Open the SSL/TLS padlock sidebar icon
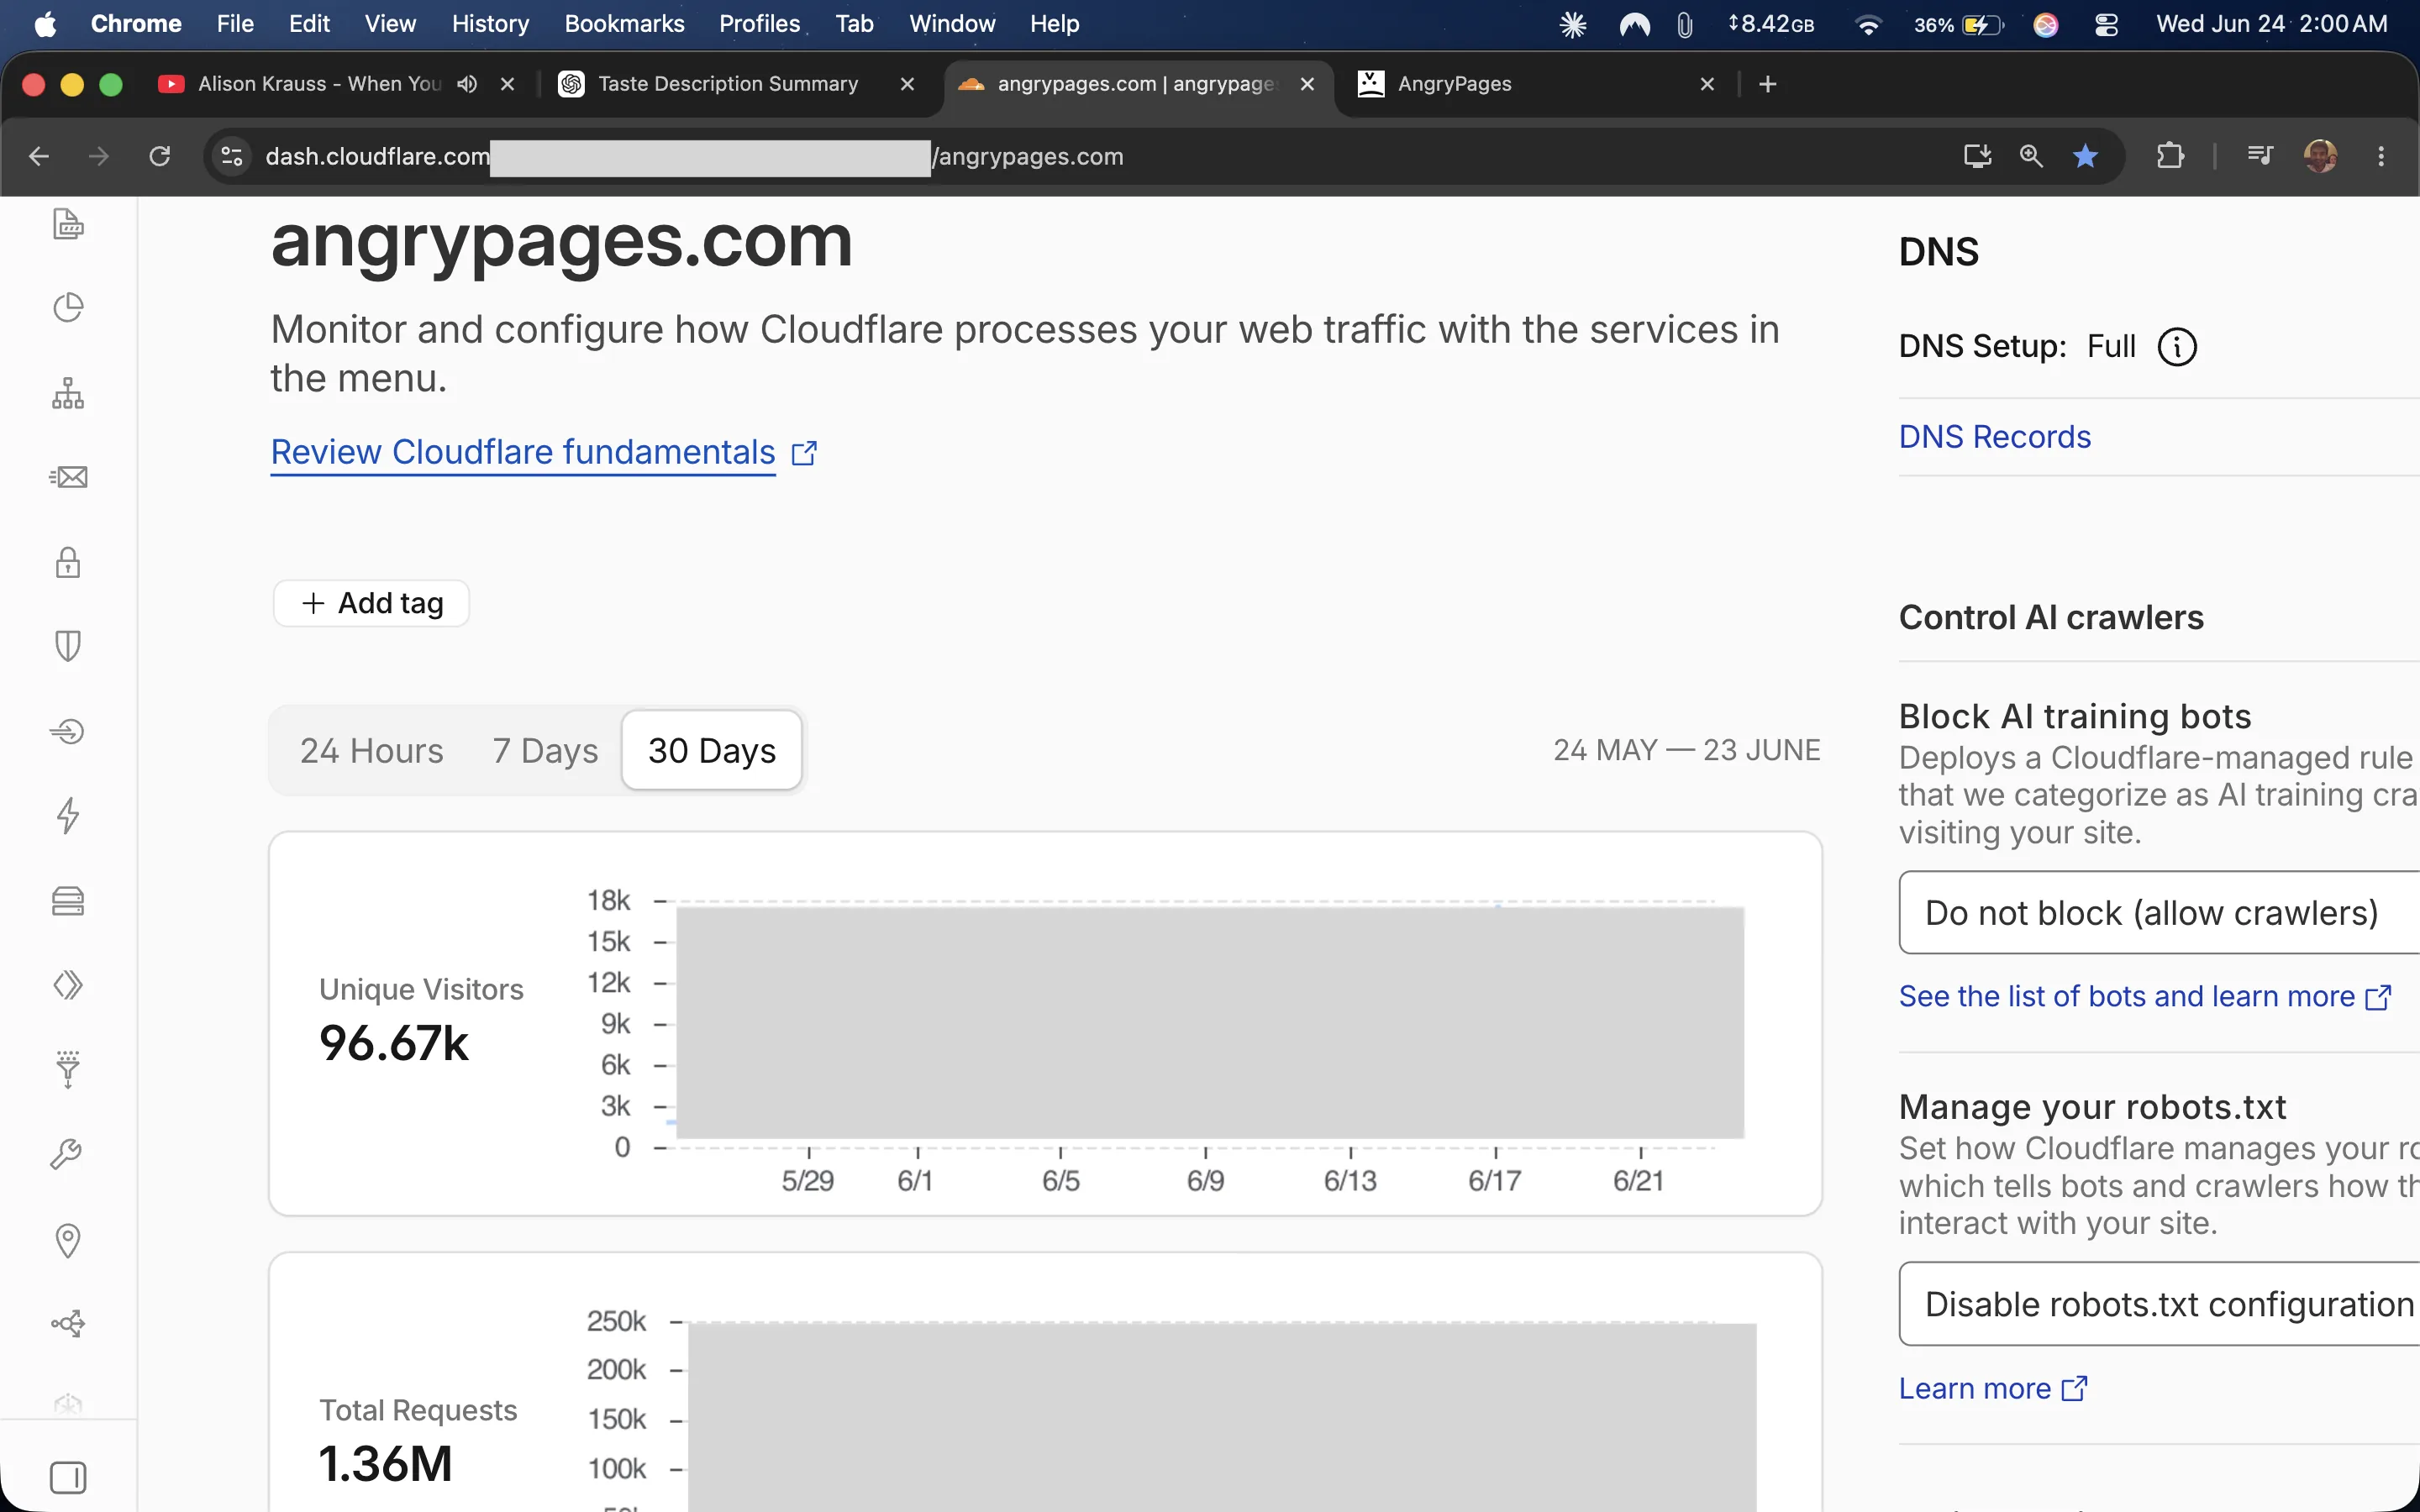The image size is (2420, 1512). pyautogui.click(x=68, y=562)
